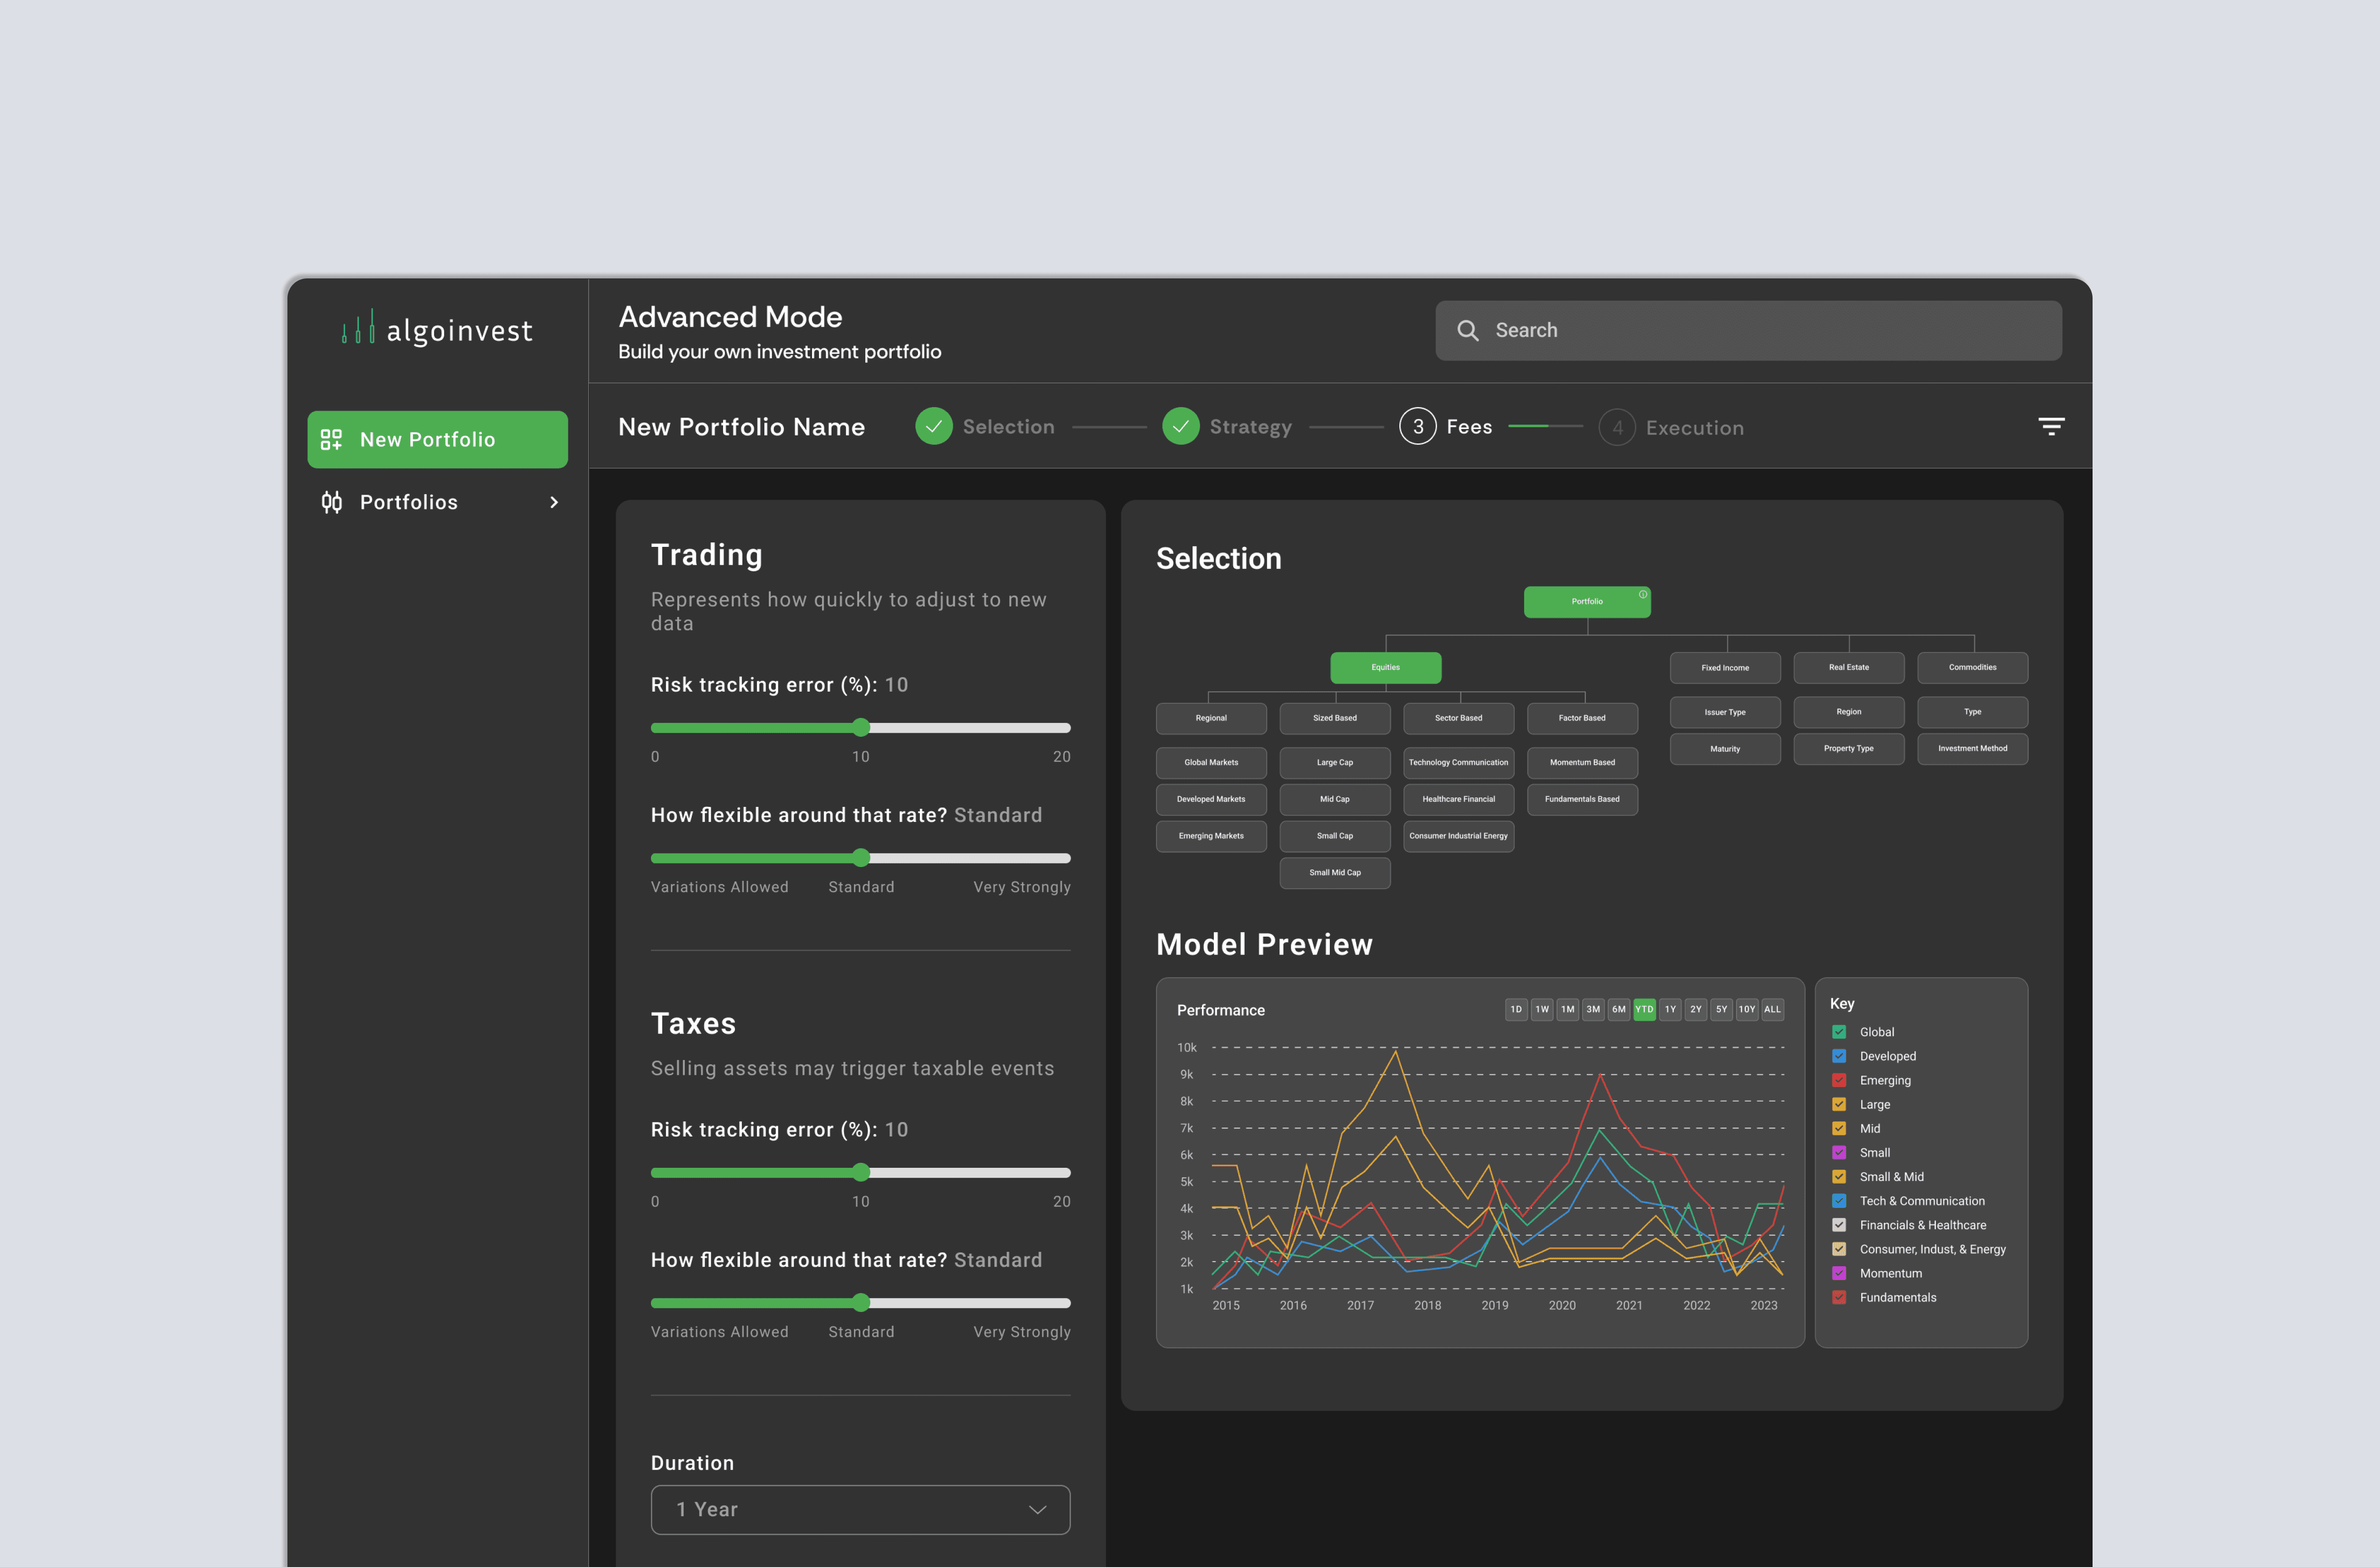
Task: Disable the Momentum key checkbox
Action: [x=1838, y=1273]
